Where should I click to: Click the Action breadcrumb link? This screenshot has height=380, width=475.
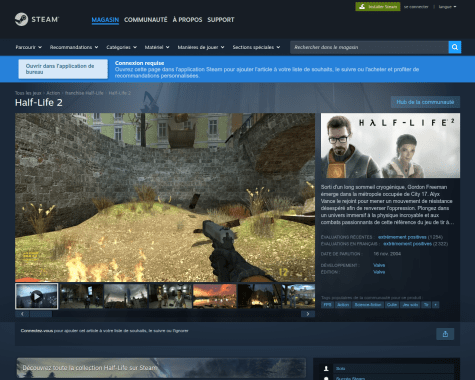53,93
